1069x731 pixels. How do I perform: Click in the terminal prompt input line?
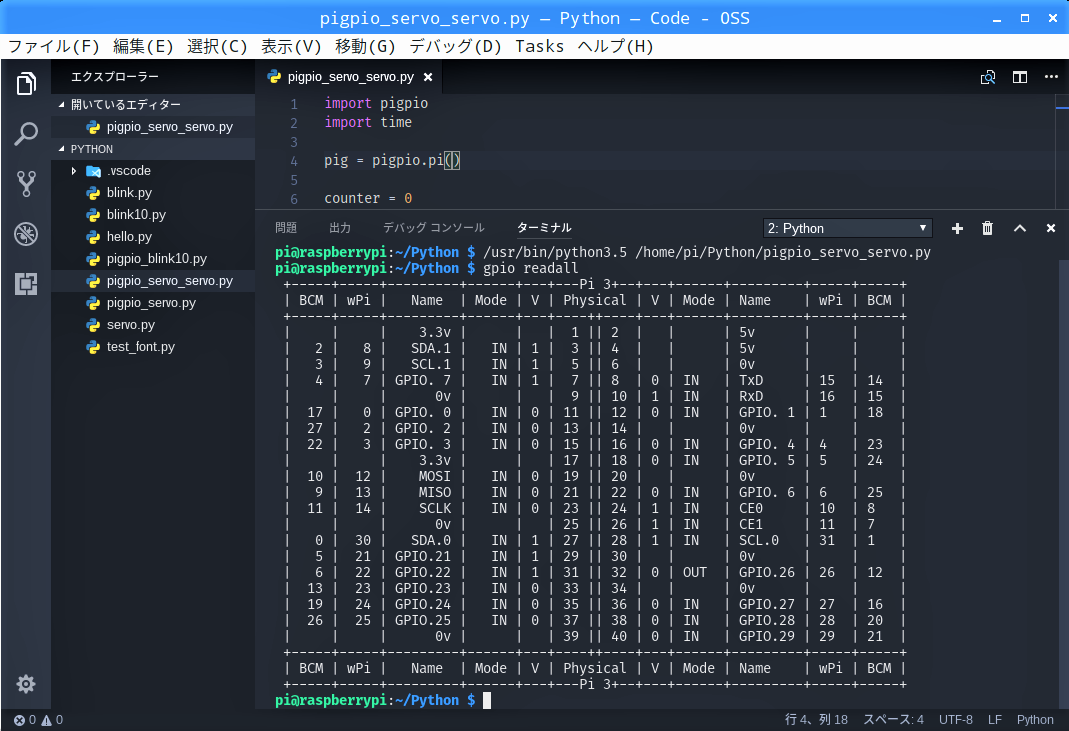(487, 700)
